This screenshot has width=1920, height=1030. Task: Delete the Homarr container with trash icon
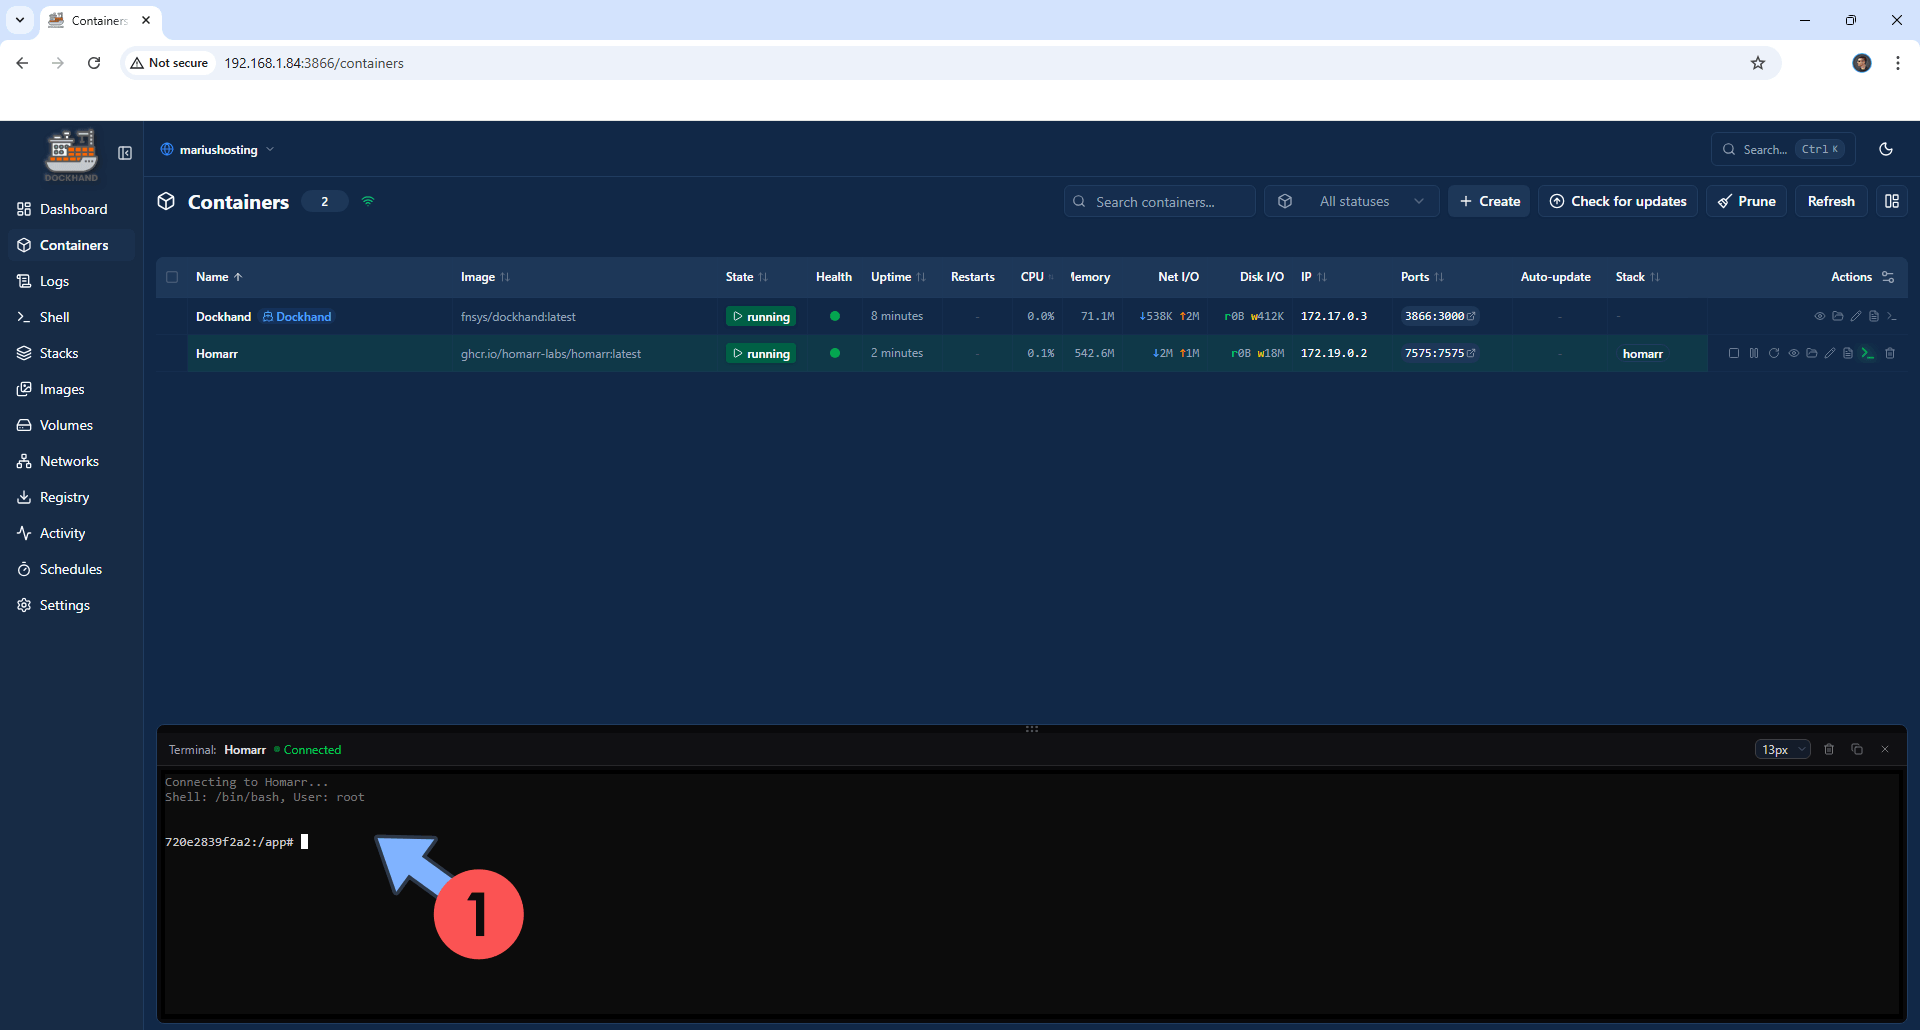click(1890, 353)
